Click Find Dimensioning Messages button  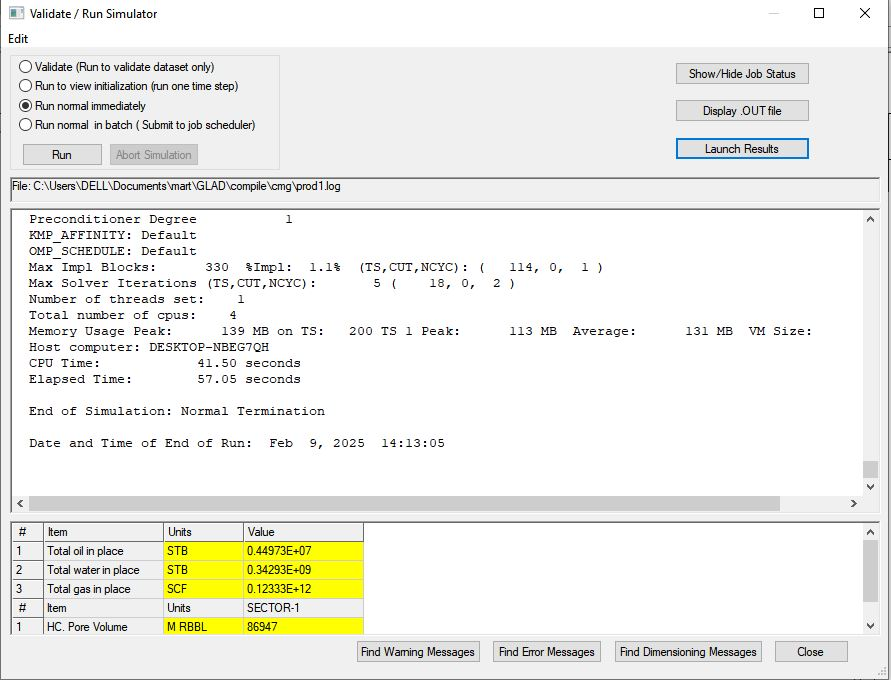pos(688,652)
